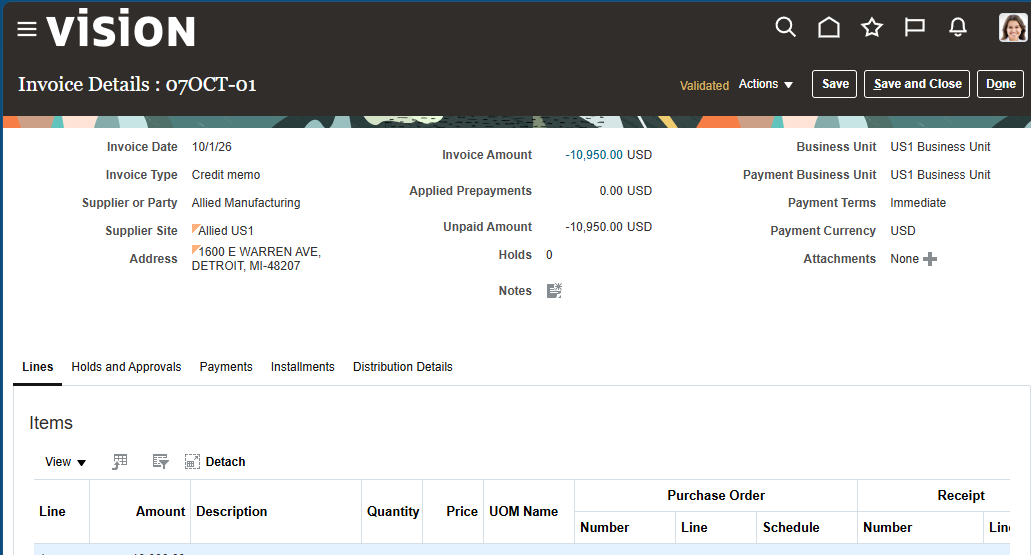
Task: Click the Export to Excel icon in Items
Action: (120, 462)
